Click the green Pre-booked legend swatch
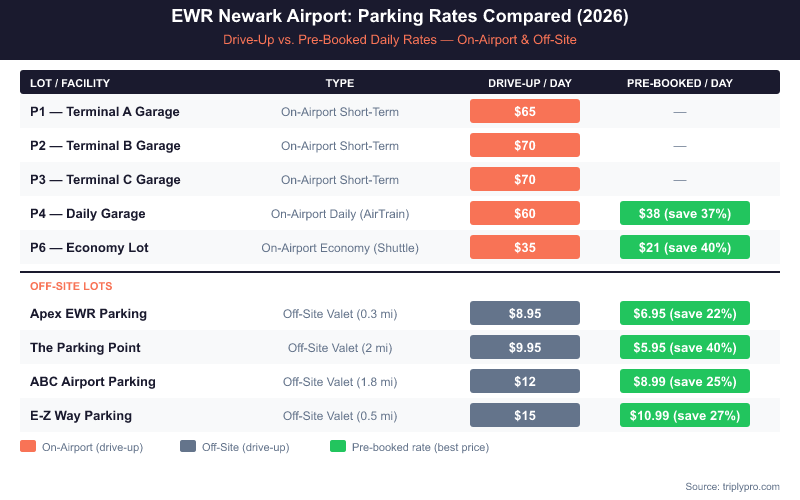This screenshot has width=800, height=500. click(338, 447)
